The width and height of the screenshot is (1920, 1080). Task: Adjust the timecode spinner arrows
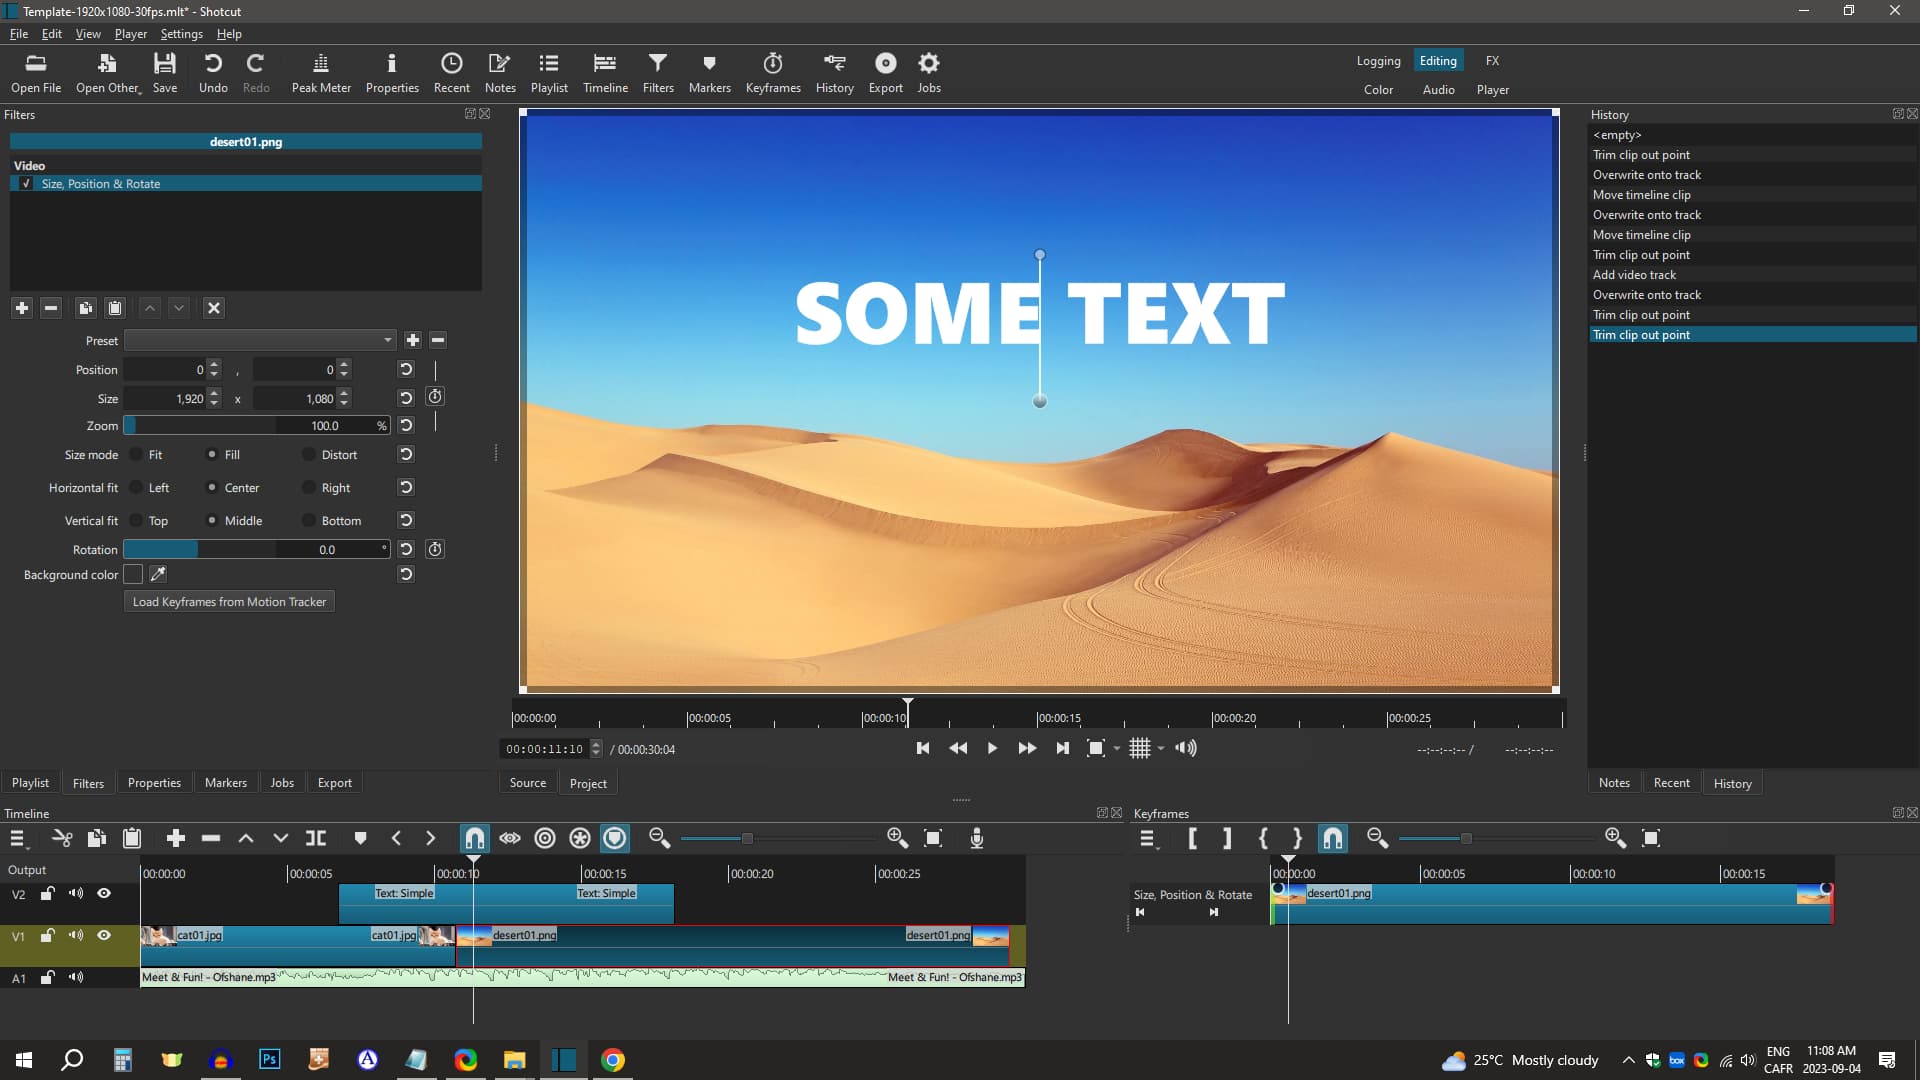597,749
